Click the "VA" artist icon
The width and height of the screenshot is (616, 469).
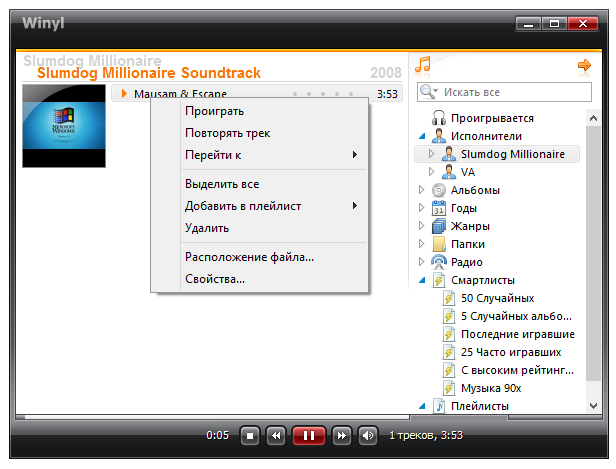[449, 172]
